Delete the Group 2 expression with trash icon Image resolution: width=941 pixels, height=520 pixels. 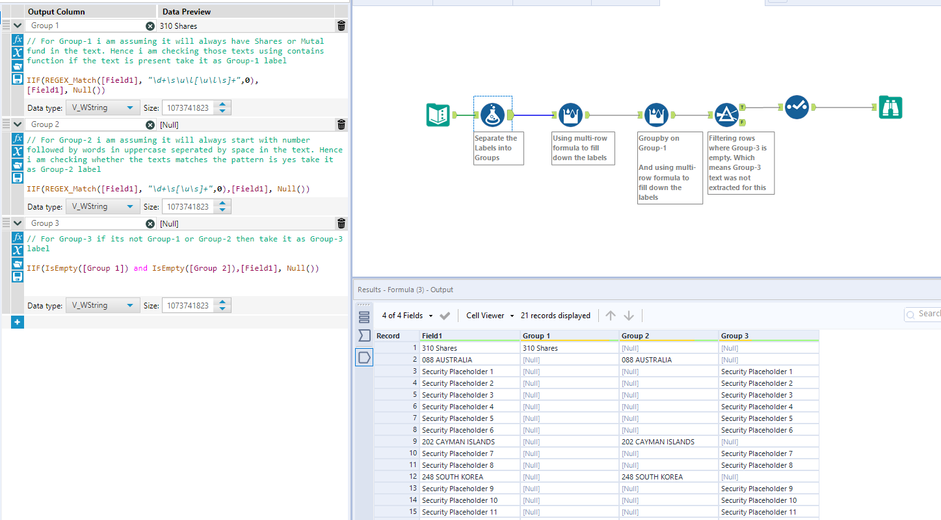(x=341, y=124)
